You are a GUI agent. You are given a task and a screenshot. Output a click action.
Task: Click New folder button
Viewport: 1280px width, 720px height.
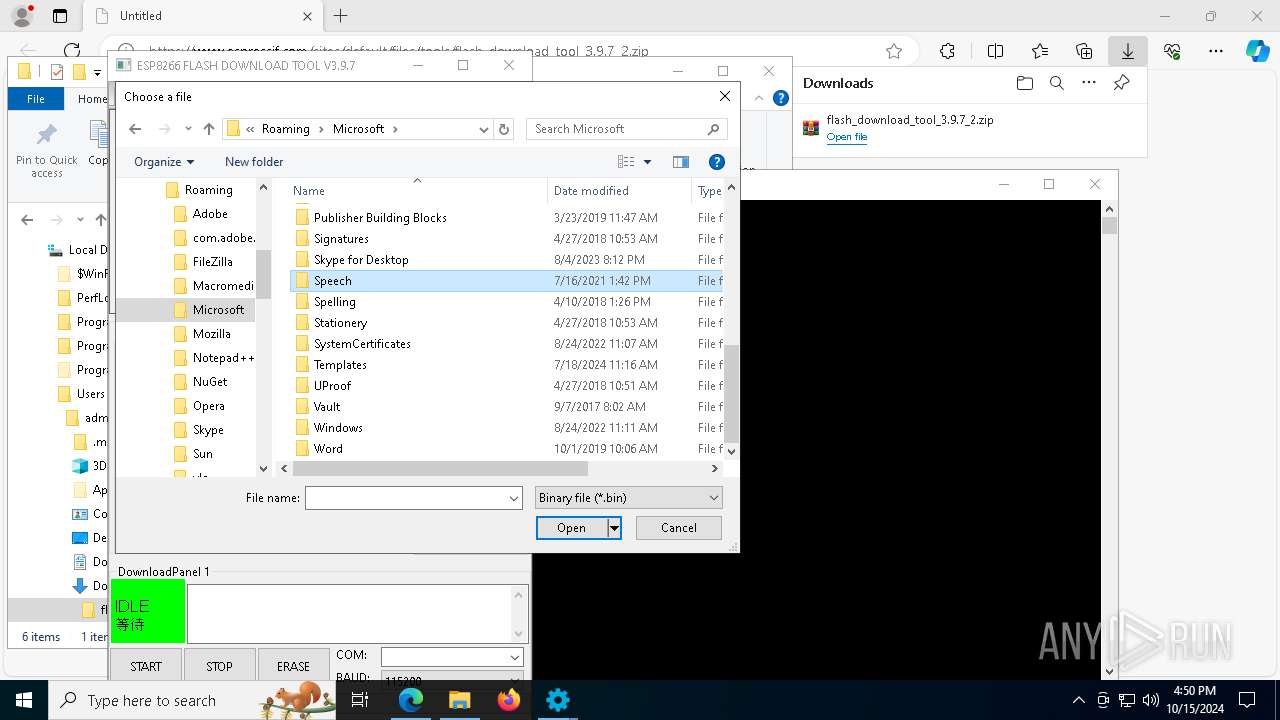coord(254,162)
